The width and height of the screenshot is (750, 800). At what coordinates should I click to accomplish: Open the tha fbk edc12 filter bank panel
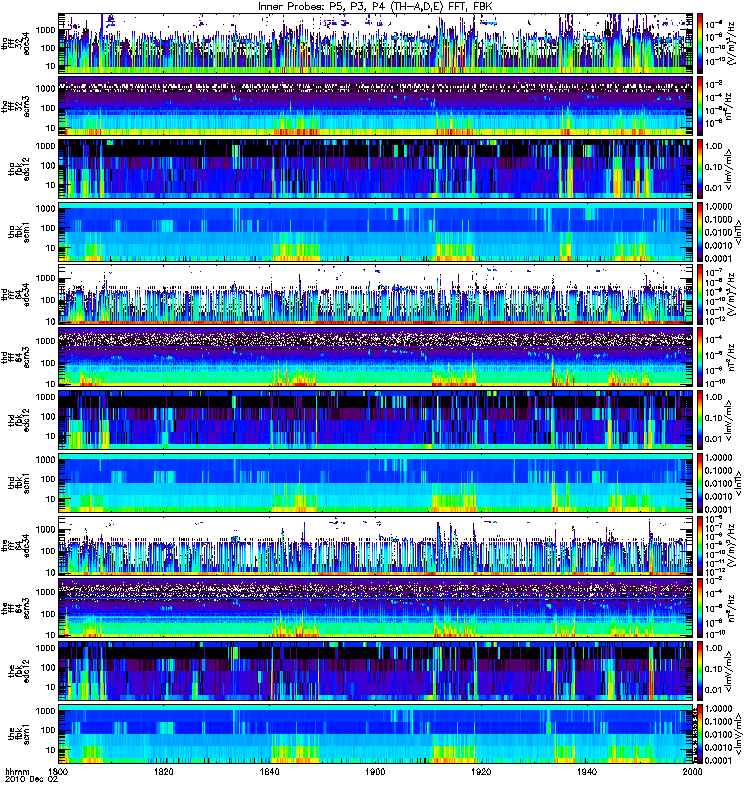click(376, 168)
